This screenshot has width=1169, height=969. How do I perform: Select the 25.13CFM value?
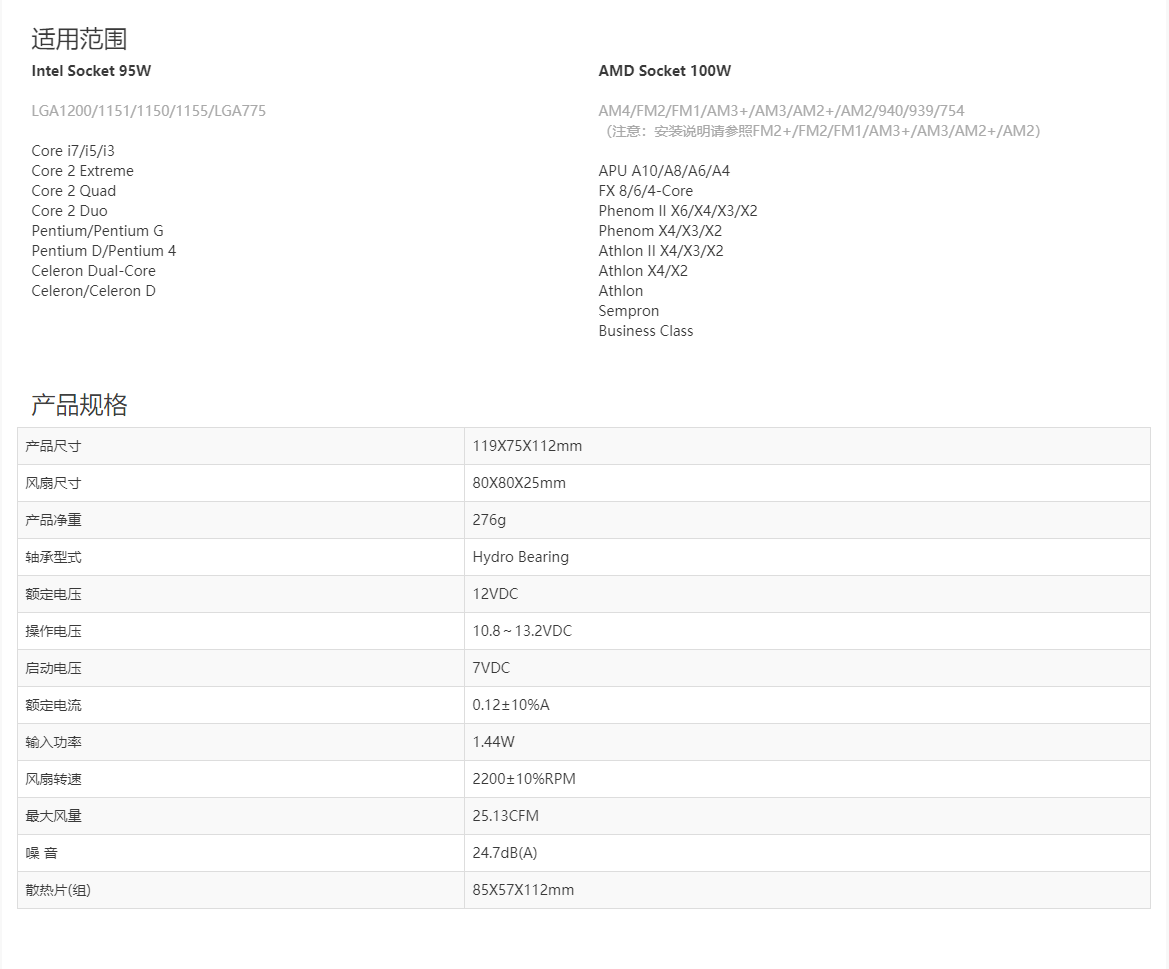tap(505, 816)
